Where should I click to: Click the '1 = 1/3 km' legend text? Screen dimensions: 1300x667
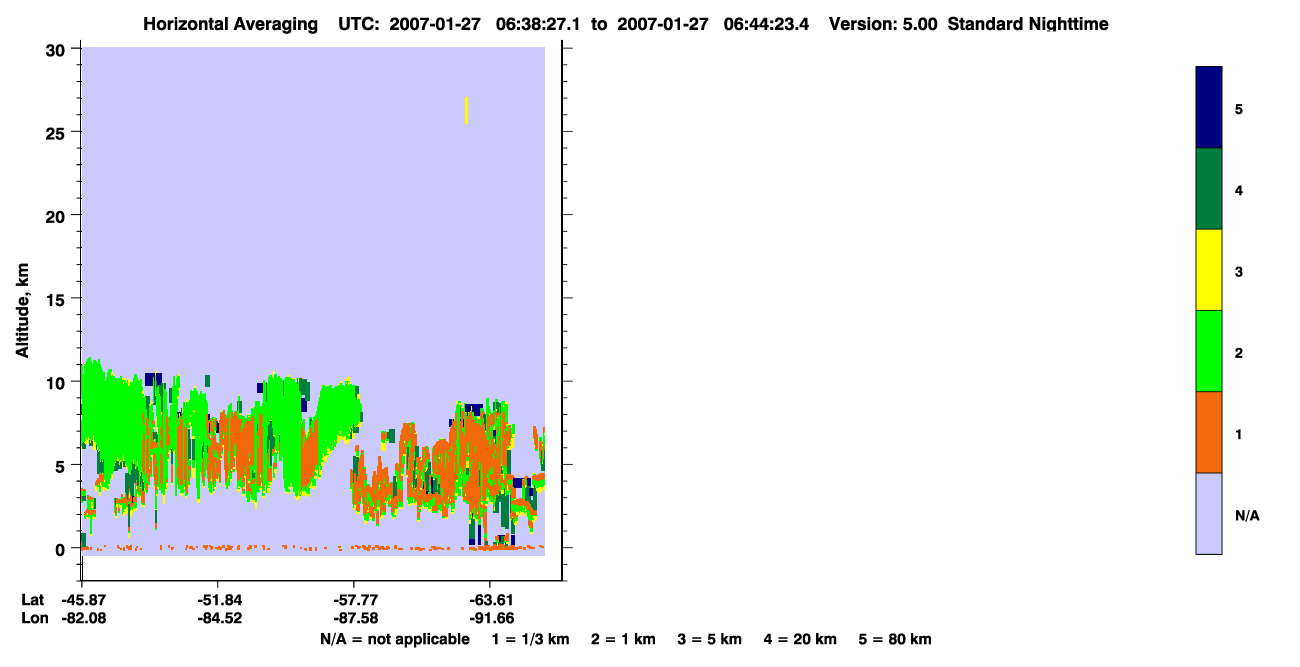[x=530, y=639]
